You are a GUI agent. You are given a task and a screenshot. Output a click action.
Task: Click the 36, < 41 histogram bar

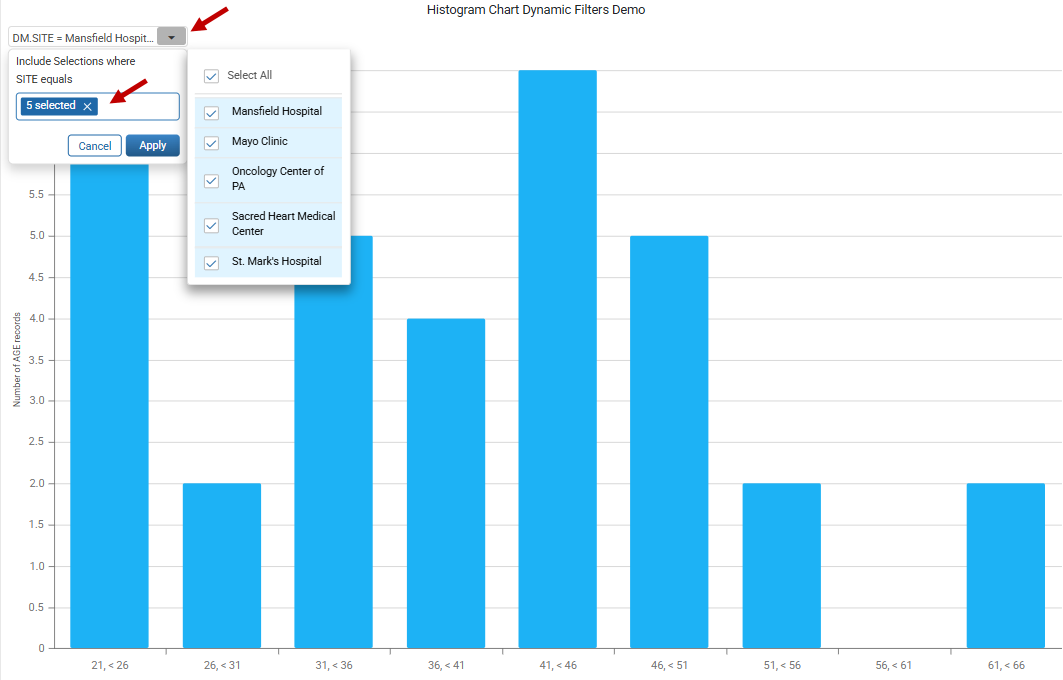click(445, 483)
